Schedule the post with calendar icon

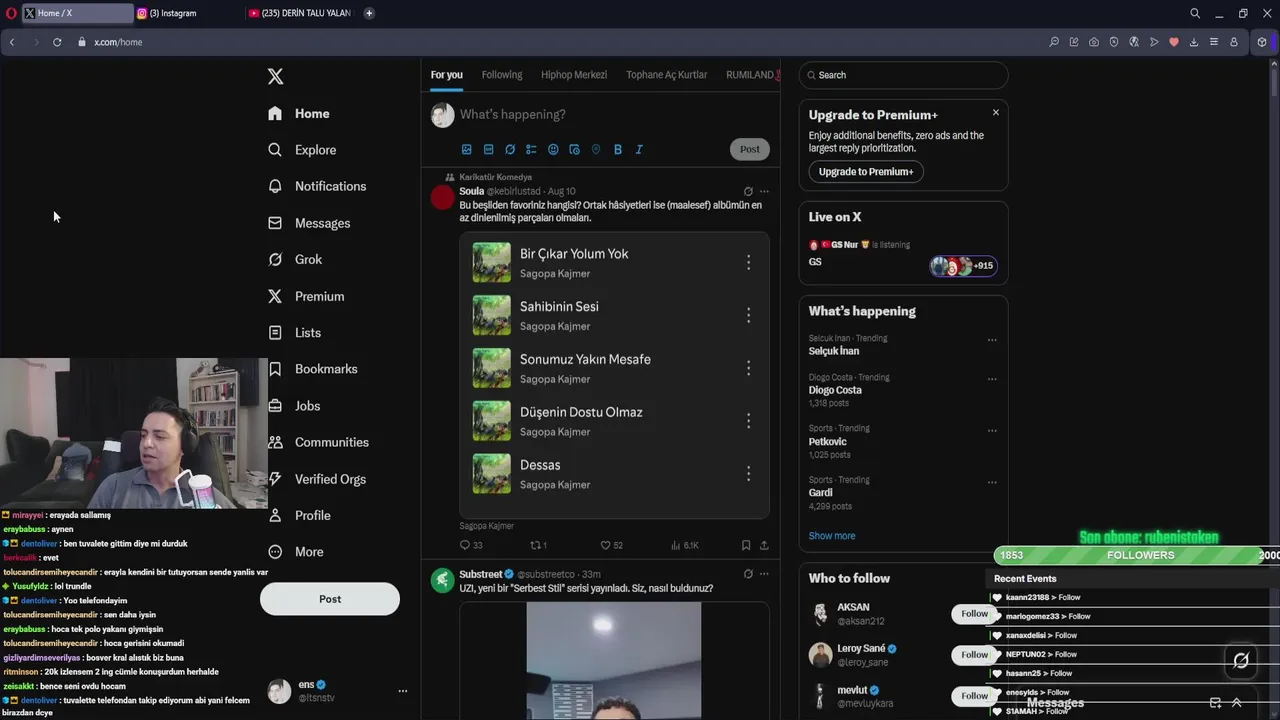pyautogui.click(x=574, y=149)
